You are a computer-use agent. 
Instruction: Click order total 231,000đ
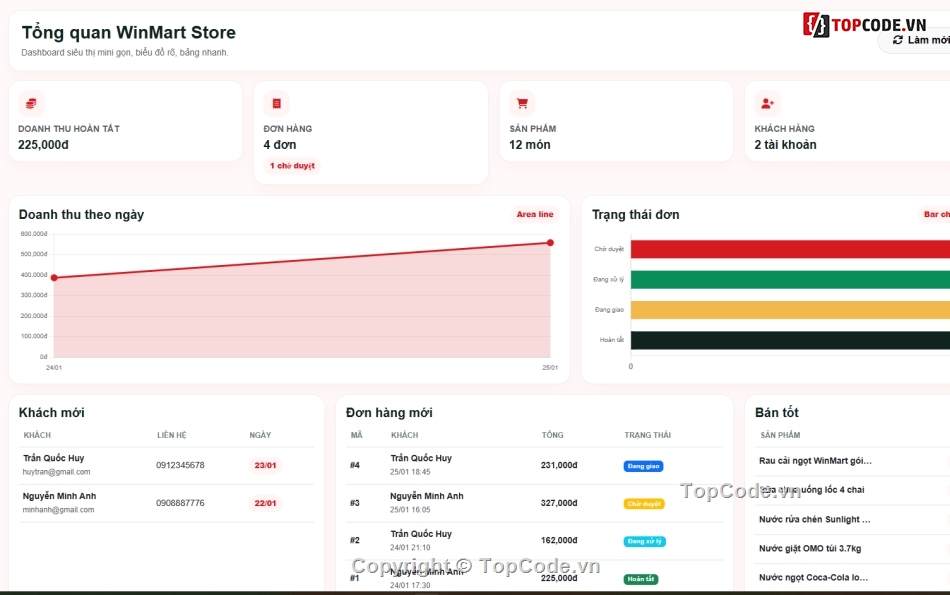[x=559, y=465]
